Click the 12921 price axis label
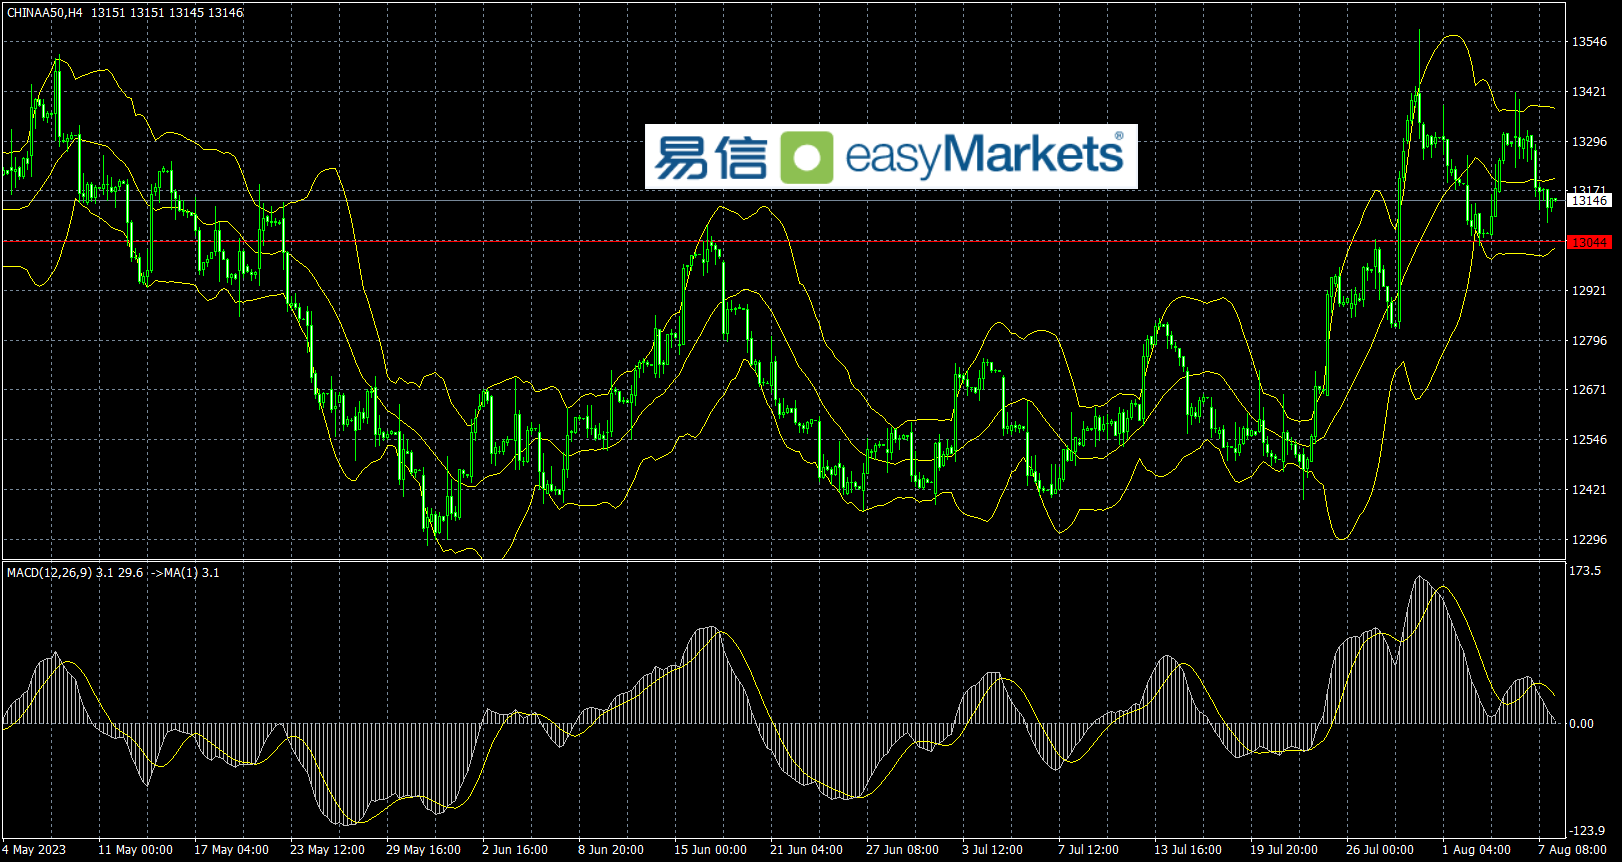Viewport: 1622px width, 862px height. click(1589, 291)
